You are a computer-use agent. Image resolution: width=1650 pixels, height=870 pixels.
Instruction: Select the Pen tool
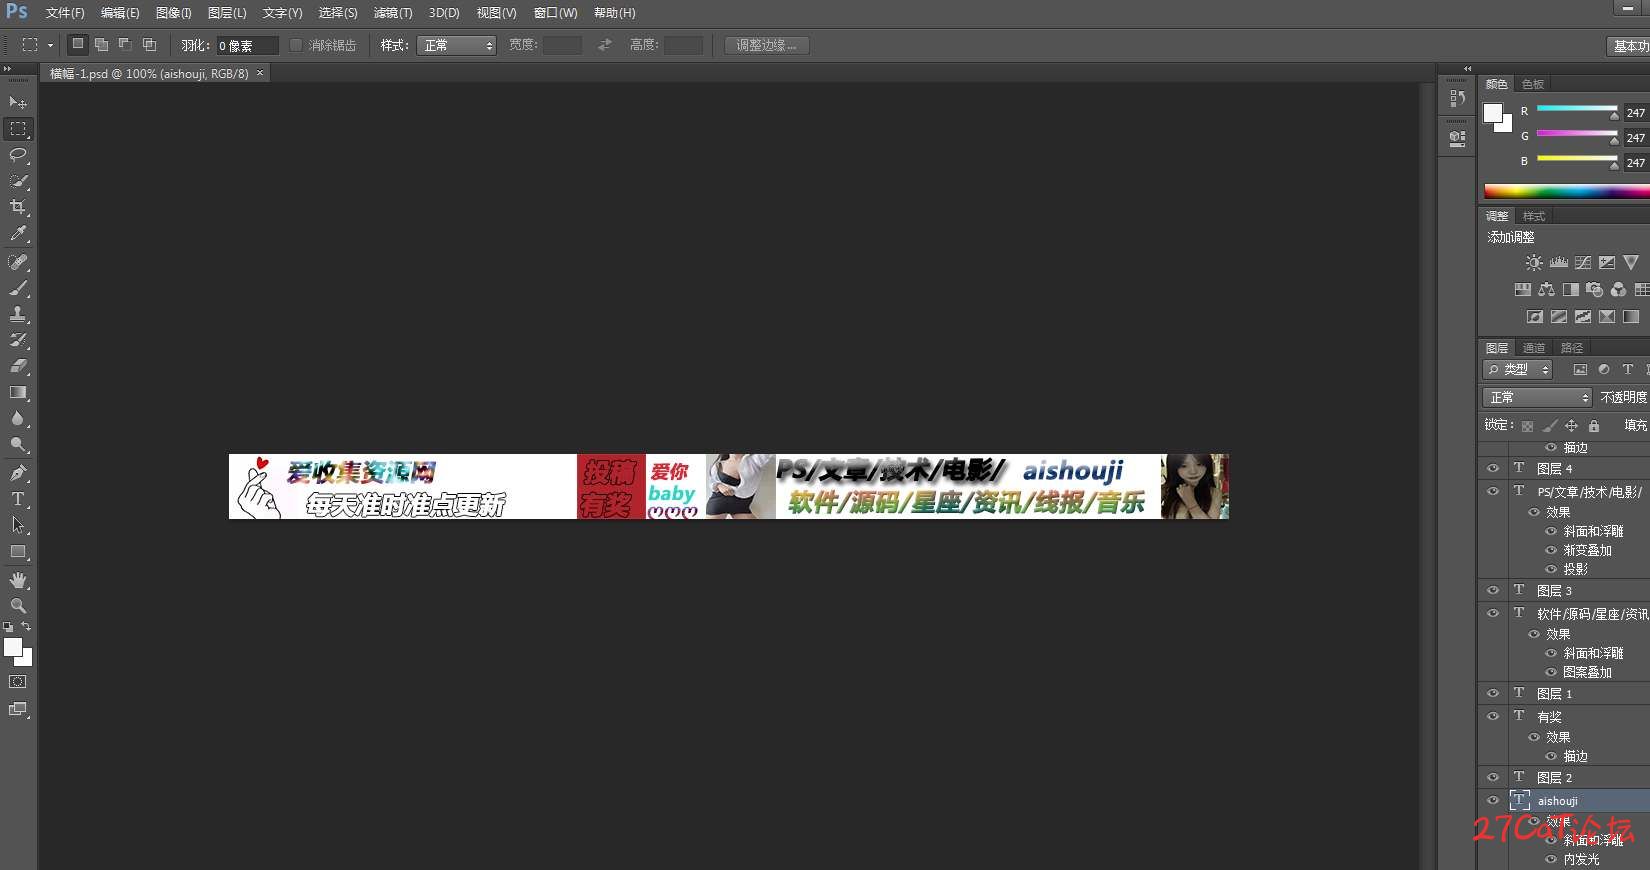[18, 473]
